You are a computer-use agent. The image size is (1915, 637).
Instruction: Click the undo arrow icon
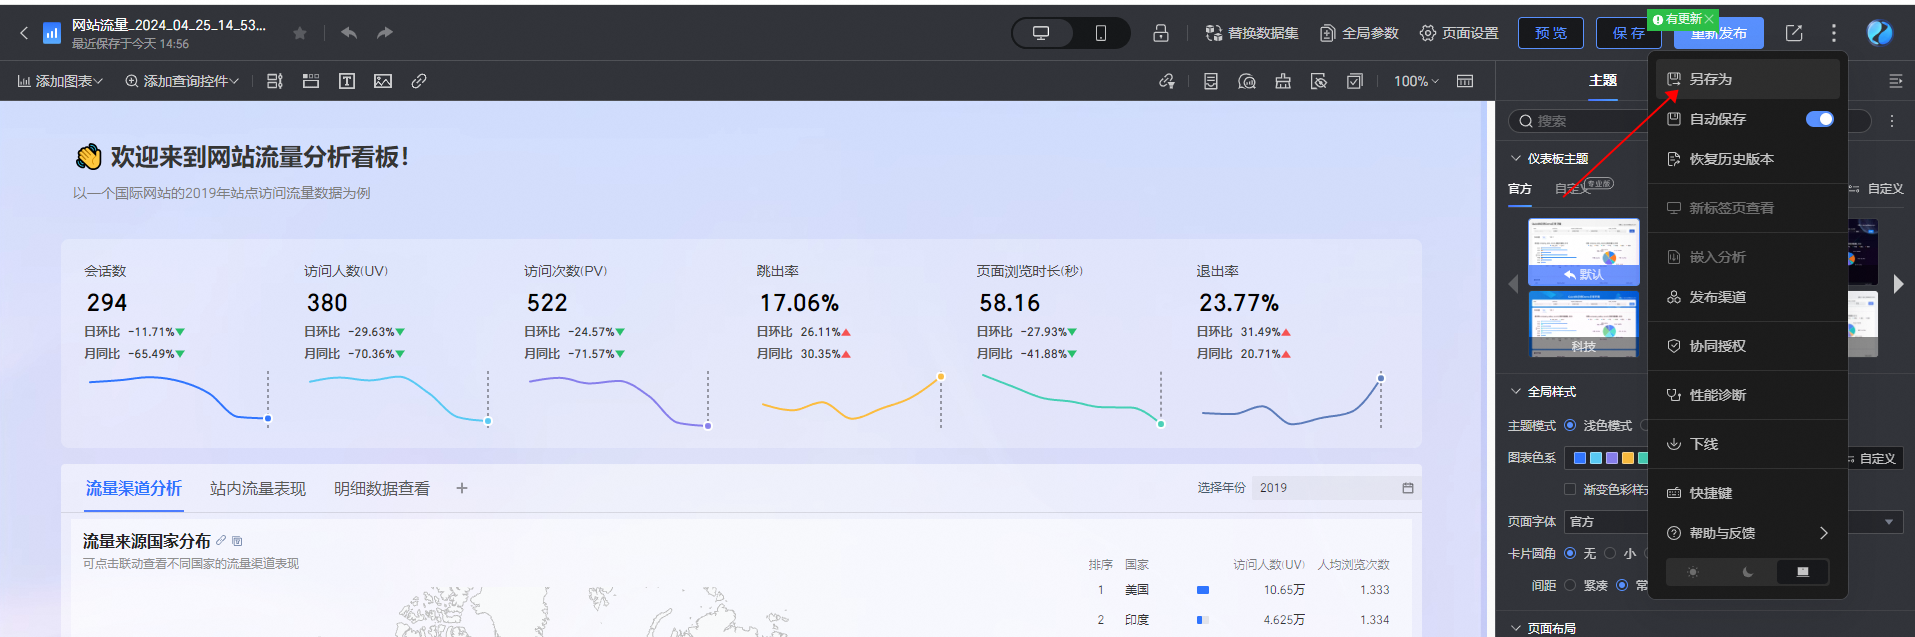tap(349, 33)
